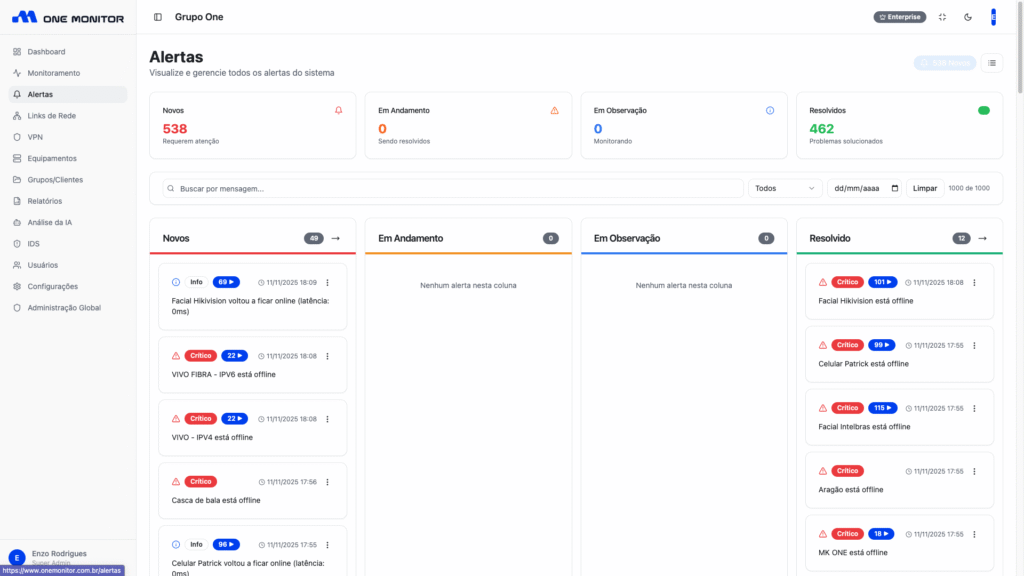Toggle dark mode with the moon icon
Screen dimensions: 1024x576
(968, 17)
